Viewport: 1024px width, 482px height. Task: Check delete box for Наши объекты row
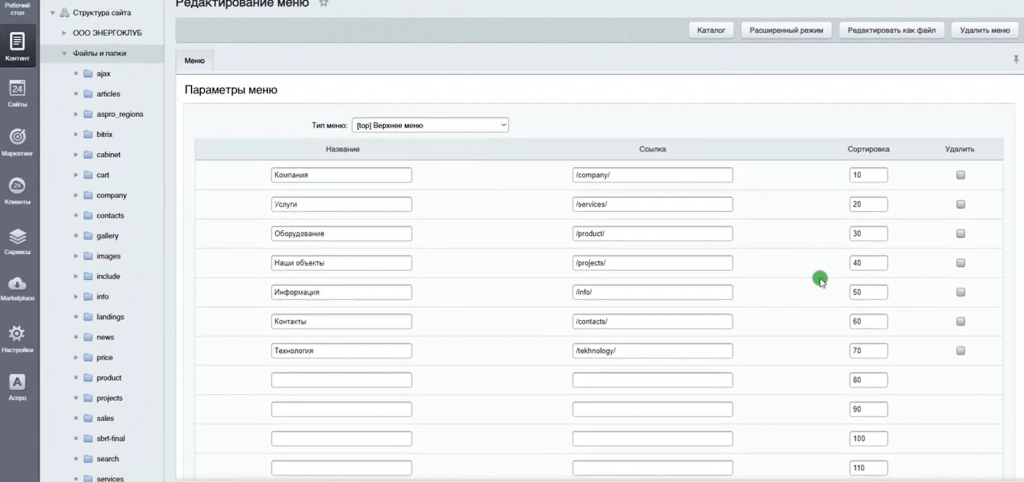tap(960, 263)
